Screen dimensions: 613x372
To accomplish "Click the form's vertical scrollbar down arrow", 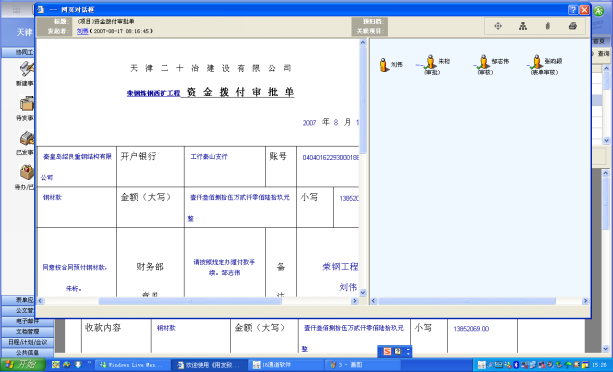I will click(x=362, y=292).
